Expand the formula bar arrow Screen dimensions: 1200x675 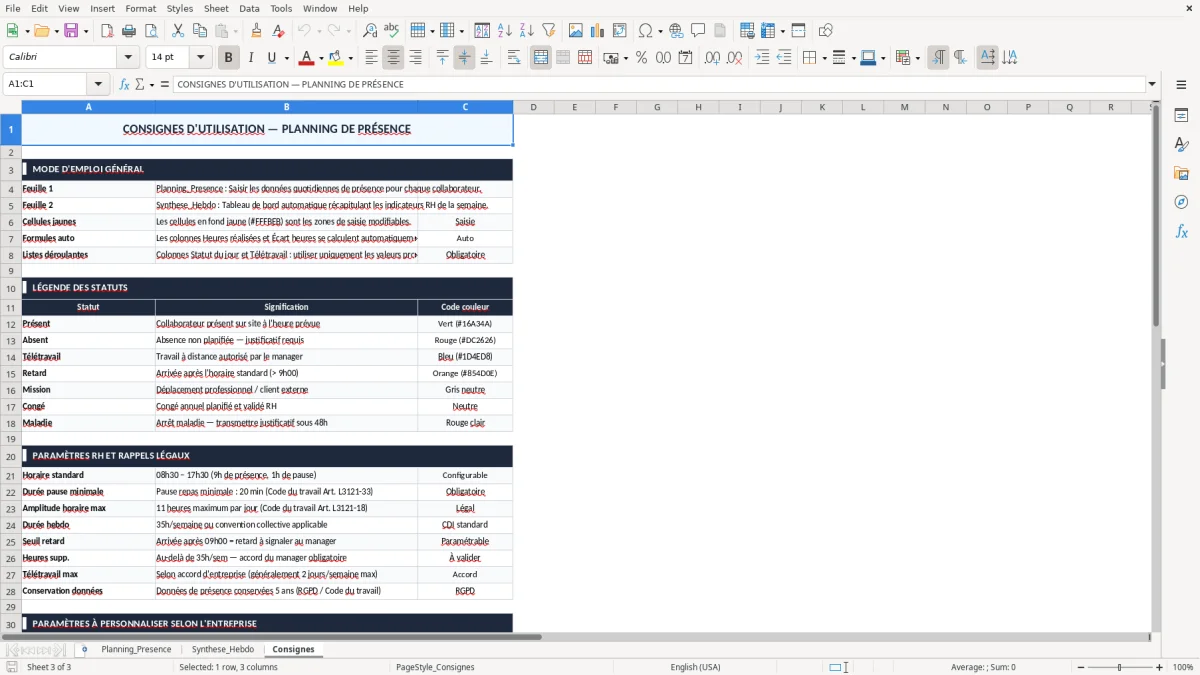(x=1152, y=84)
